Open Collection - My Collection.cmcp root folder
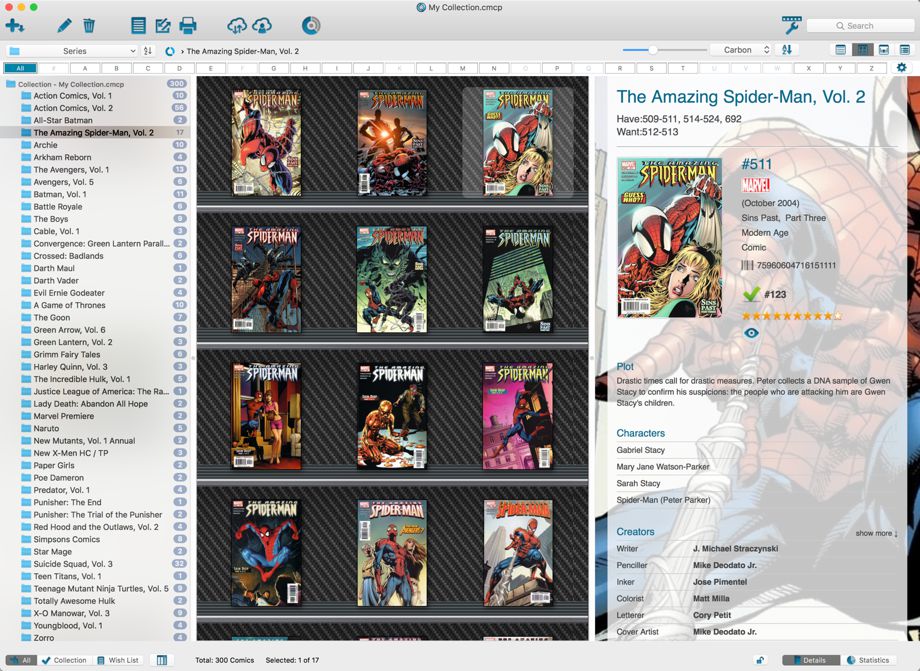Image resolution: width=920 pixels, height=671 pixels. [x=71, y=84]
